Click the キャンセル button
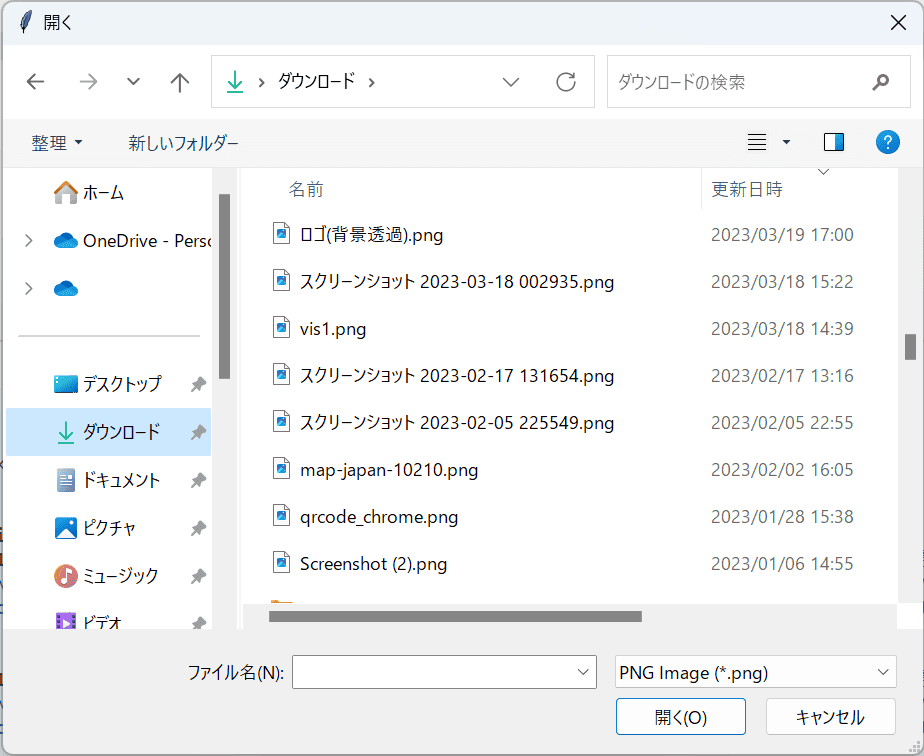924x756 pixels. tap(829, 717)
